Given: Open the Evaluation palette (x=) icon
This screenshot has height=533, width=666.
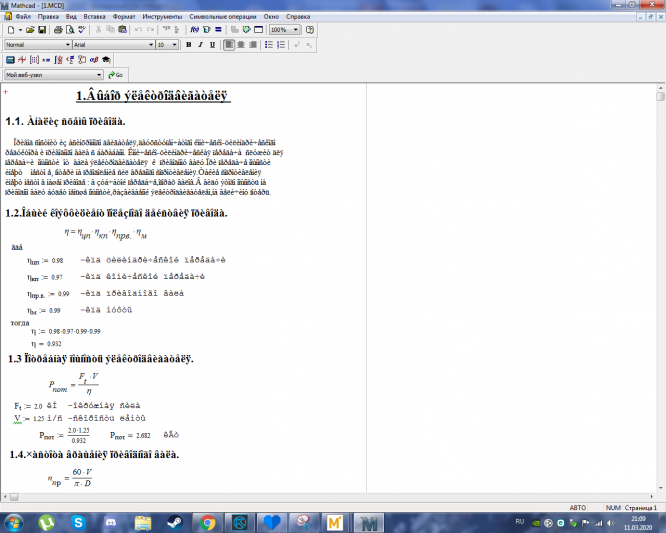Looking at the screenshot, I should point(46,60).
